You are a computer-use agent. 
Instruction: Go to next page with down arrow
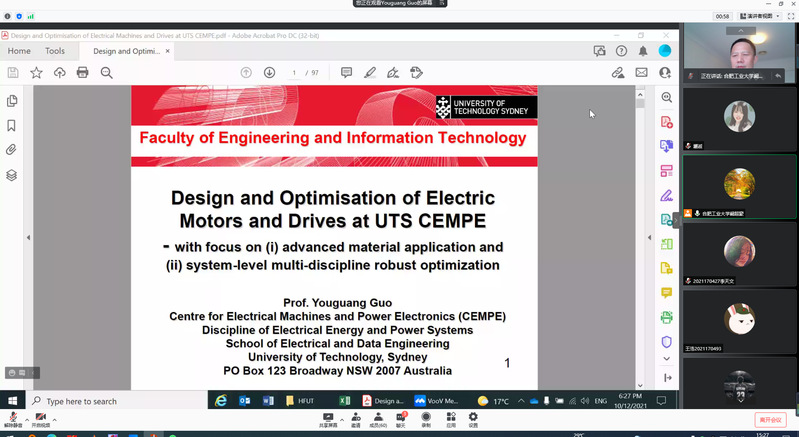coord(270,73)
